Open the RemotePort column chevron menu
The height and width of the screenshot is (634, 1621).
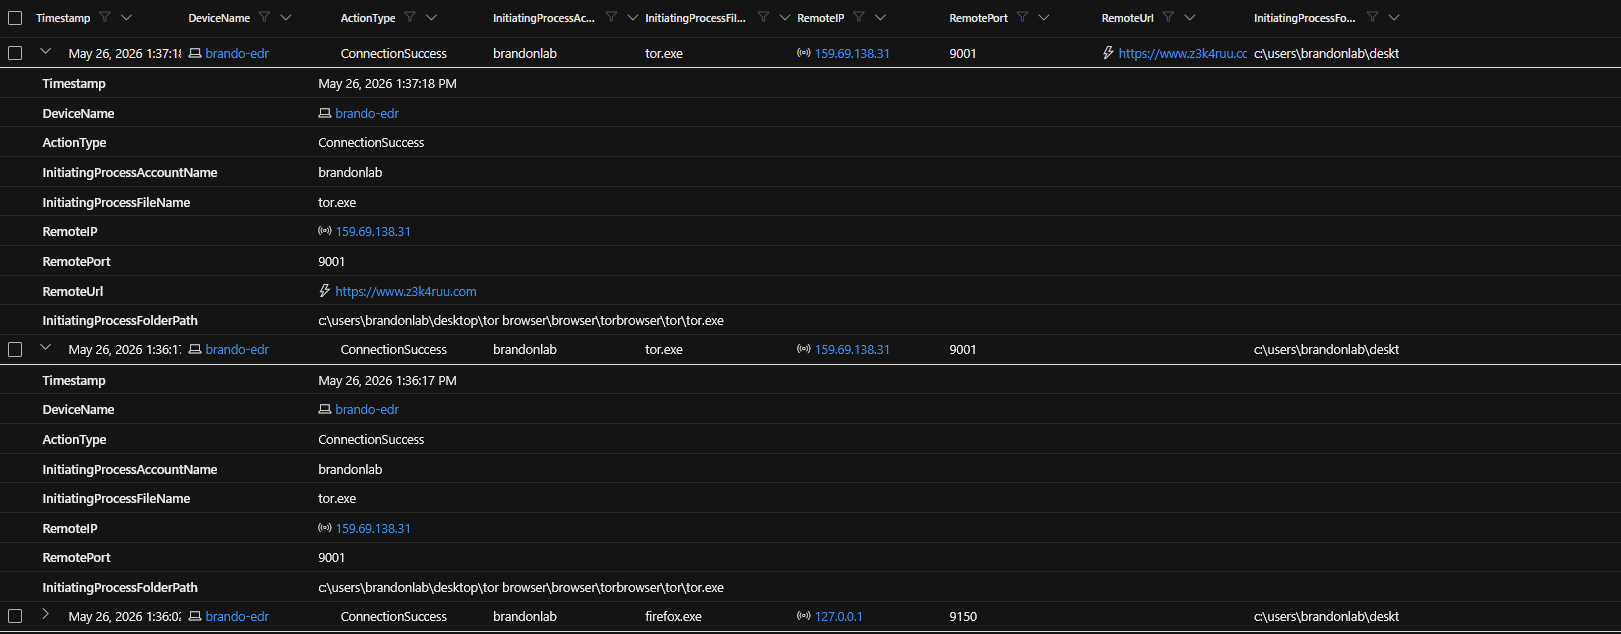[x=1043, y=17]
